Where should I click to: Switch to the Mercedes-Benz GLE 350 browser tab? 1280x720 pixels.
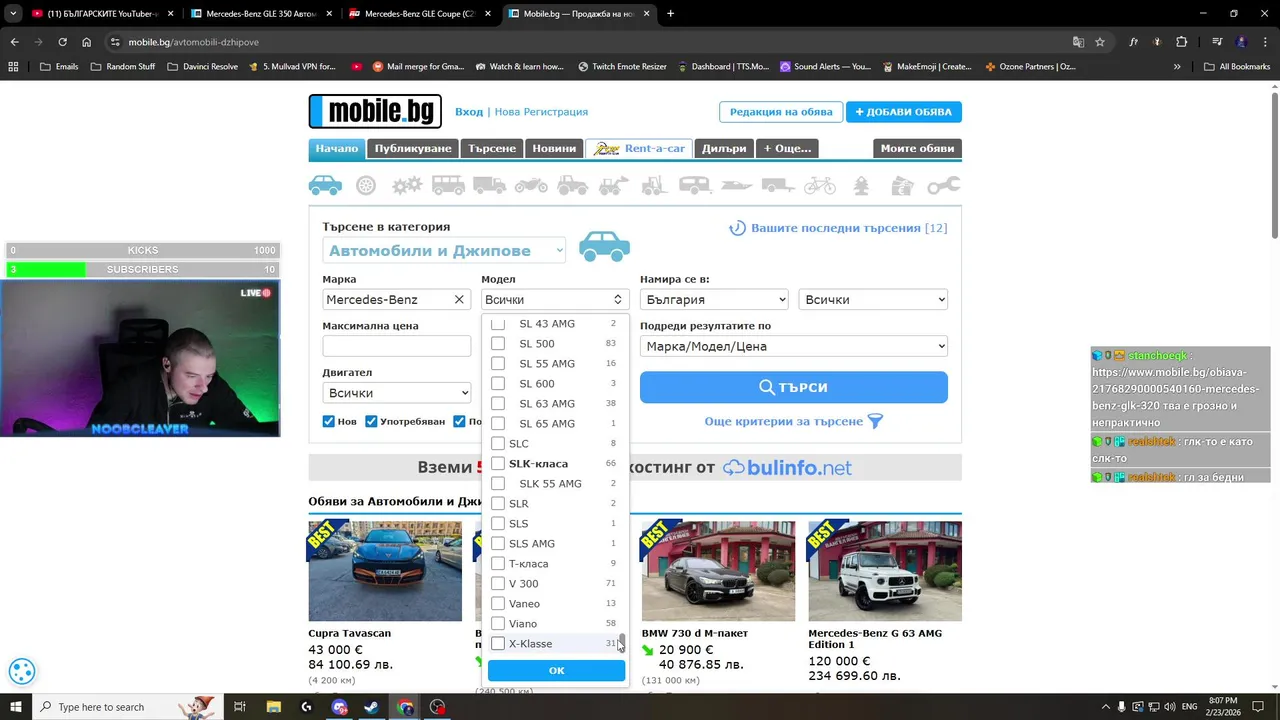pos(260,14)
